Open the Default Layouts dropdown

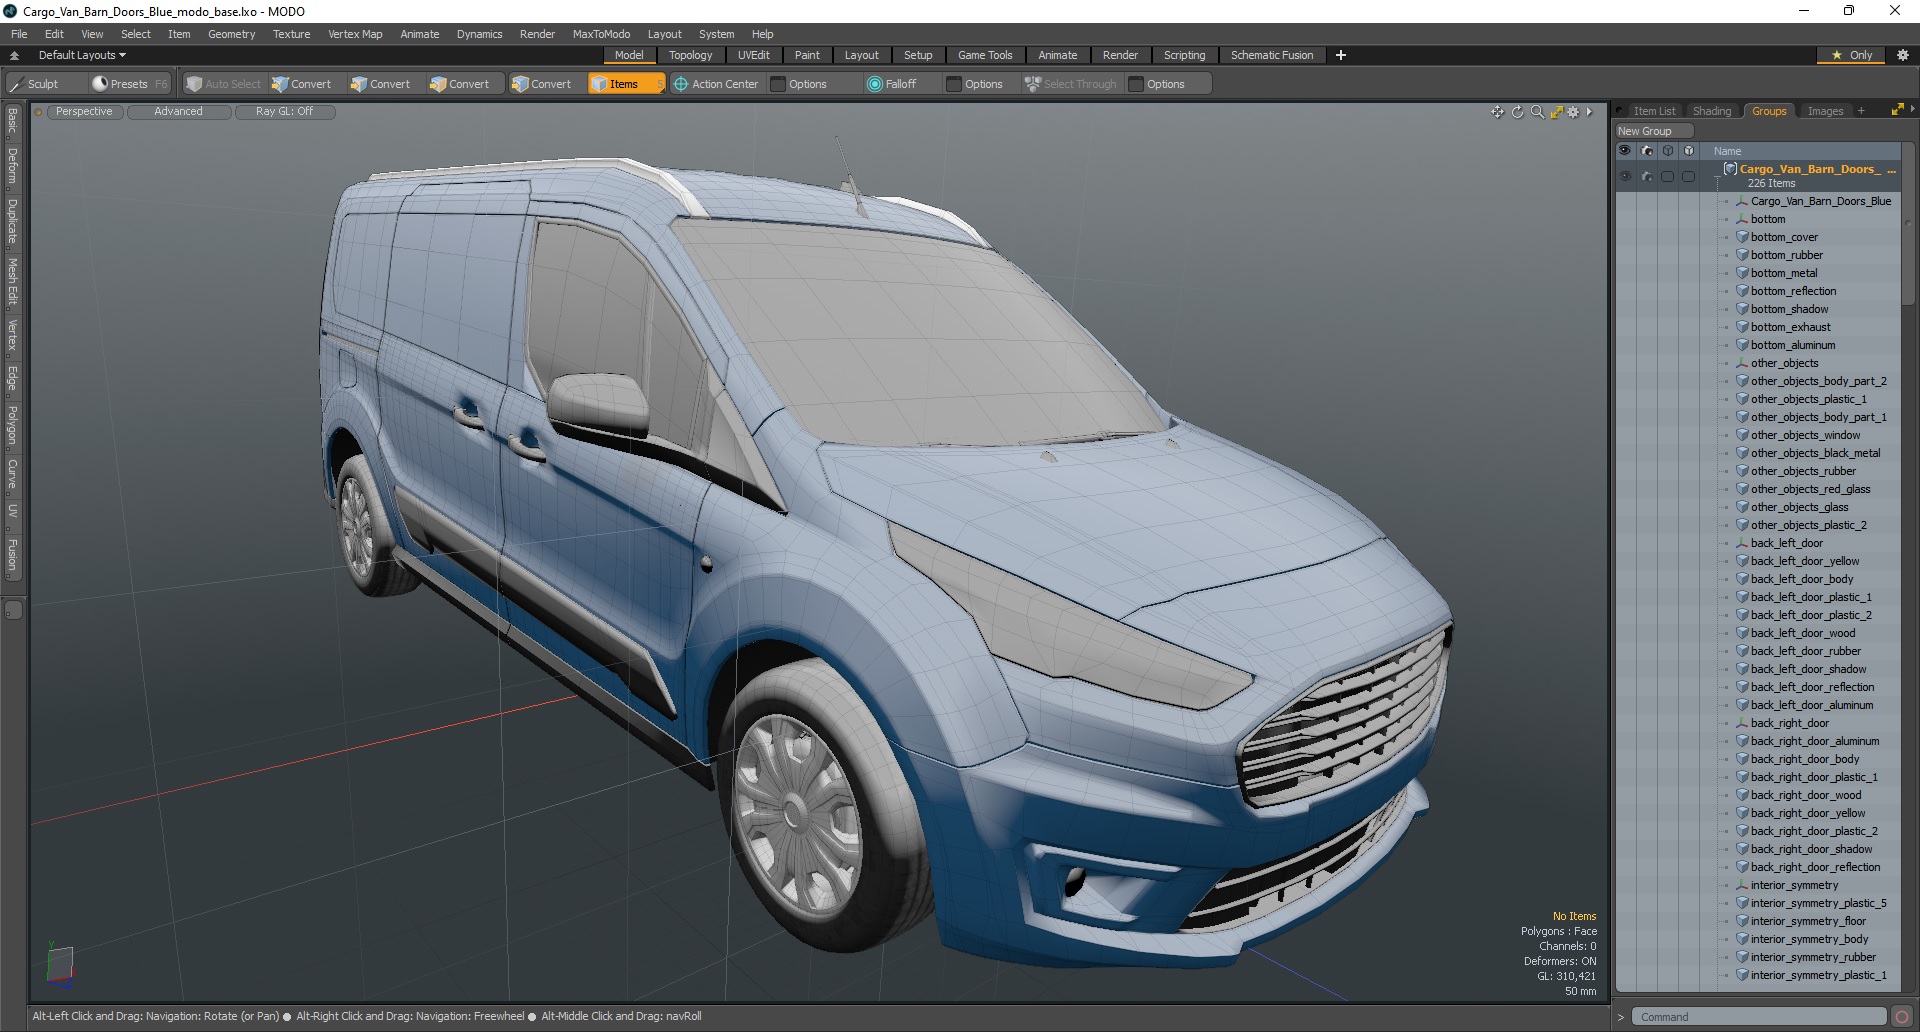82,55
